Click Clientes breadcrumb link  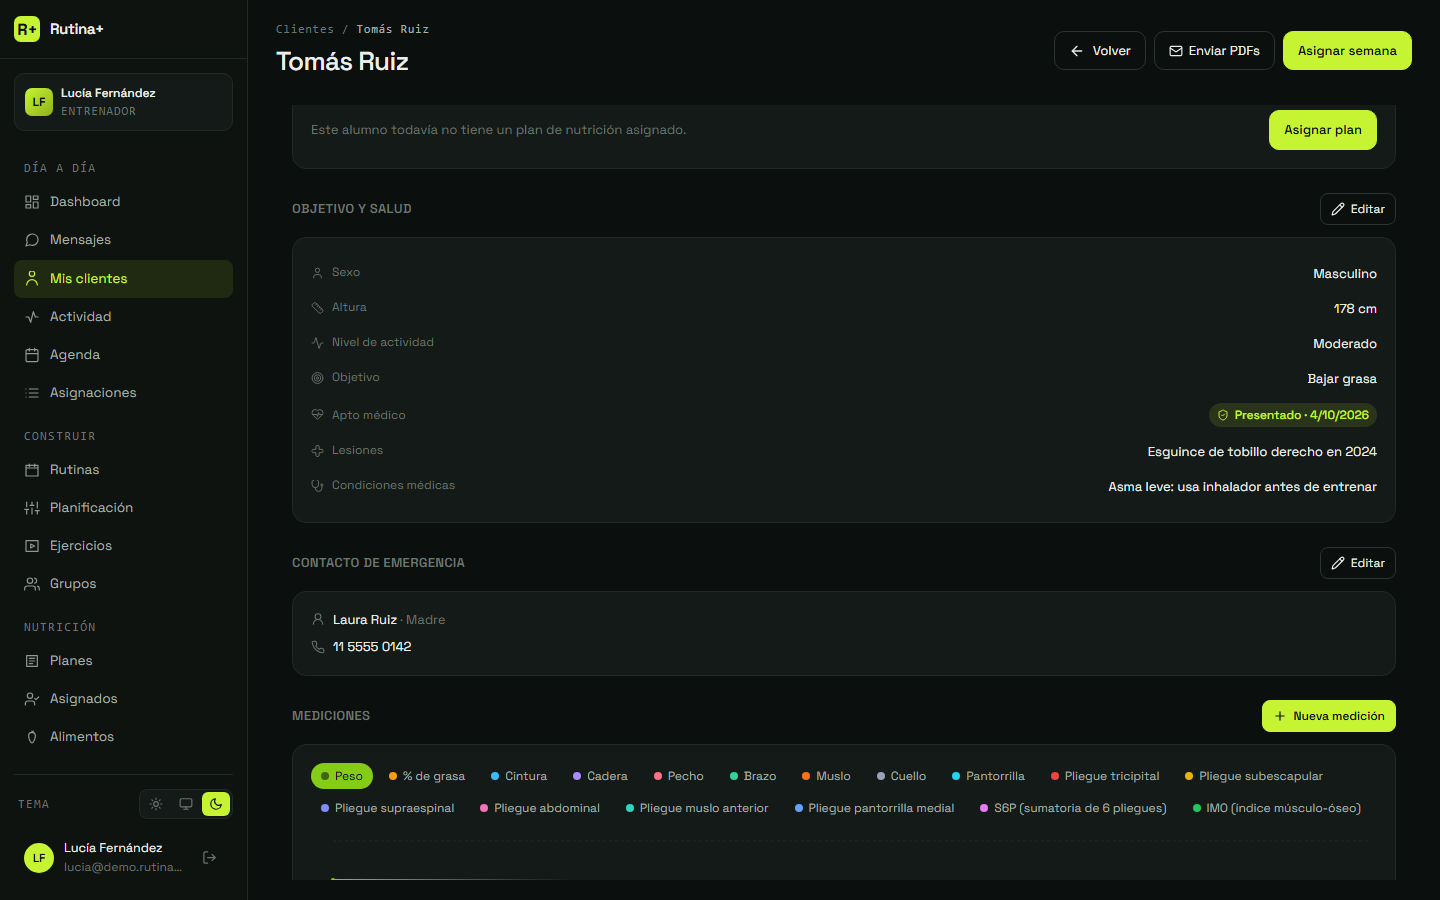click(x=305, y=29)
